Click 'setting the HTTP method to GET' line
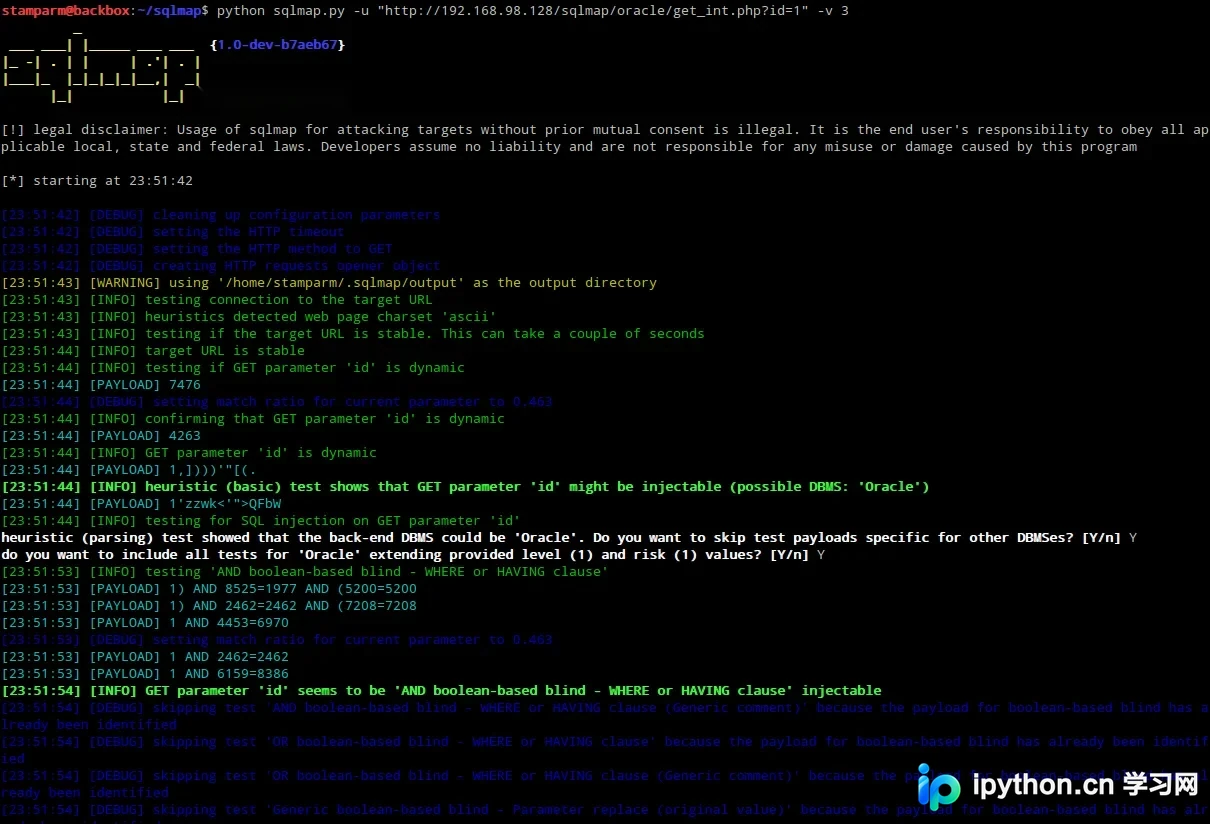Screen dimensions: 1210x824 [x=197, y=249]
